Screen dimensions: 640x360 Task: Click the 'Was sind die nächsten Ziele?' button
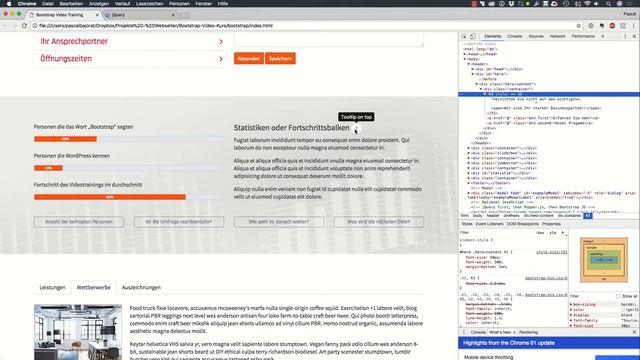[379, 222]
